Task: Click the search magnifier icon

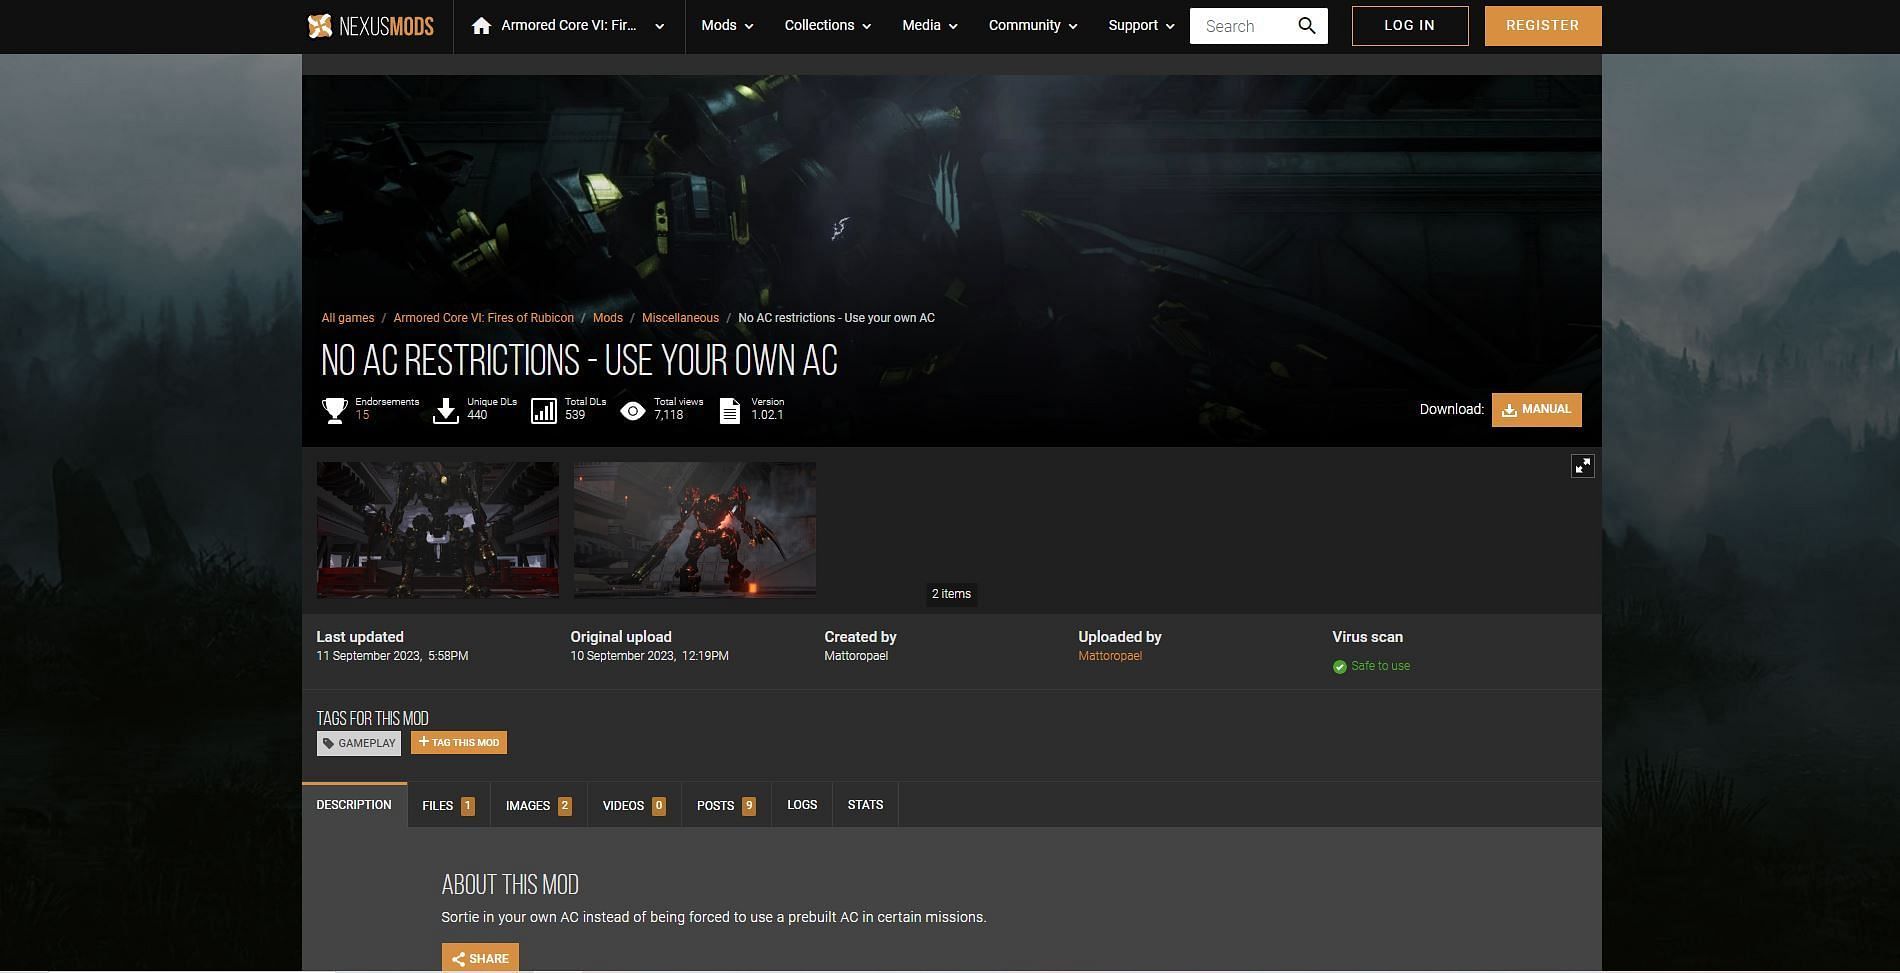Action: (x=1306, y=26)
